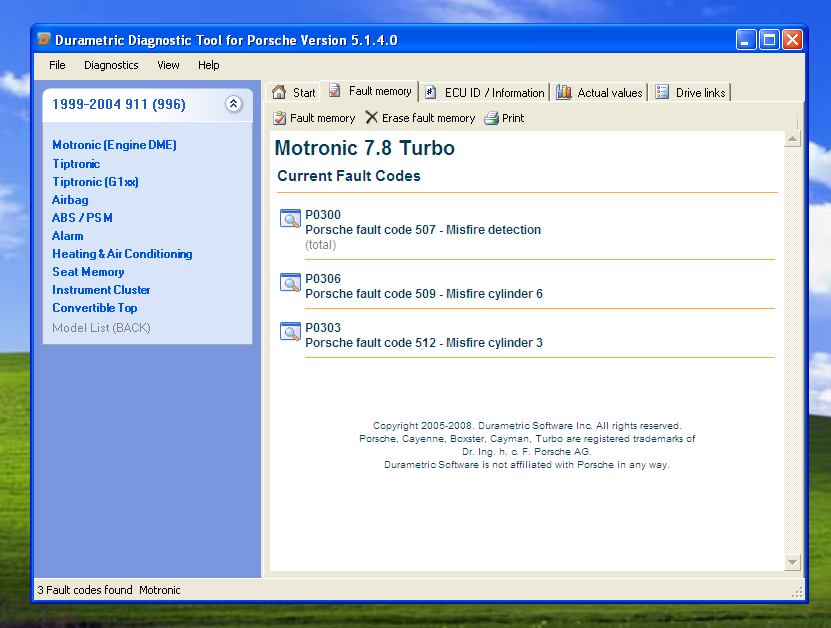
Task: Collapse the 1999-2004 911 (996) panel
Action: [x=233, y=104]
